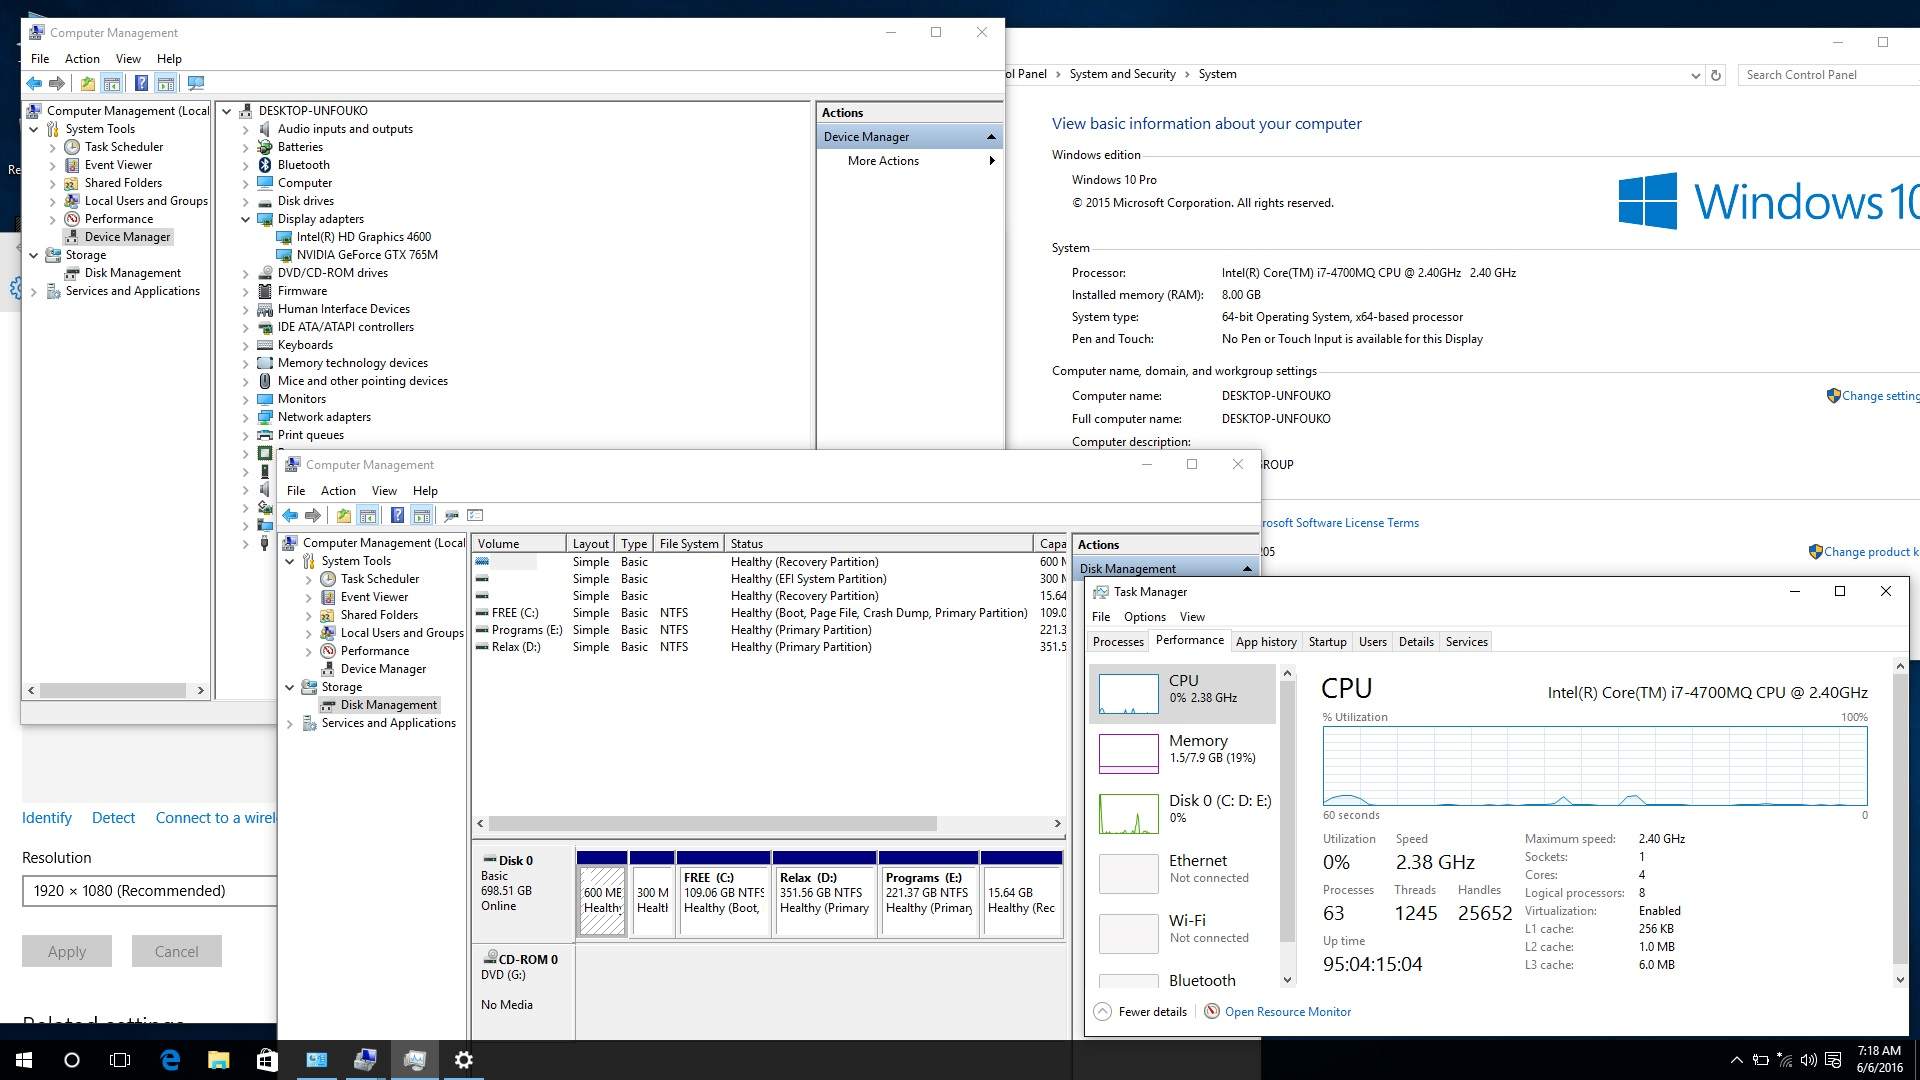
Task: Click Up one level icon in Disk Management window
Action: tap(344, 516)
